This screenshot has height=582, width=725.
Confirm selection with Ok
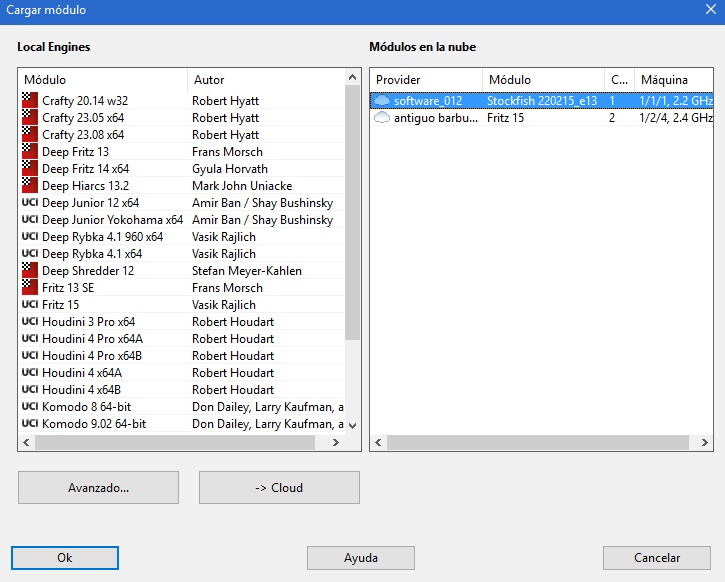click(x=65, y=558)
